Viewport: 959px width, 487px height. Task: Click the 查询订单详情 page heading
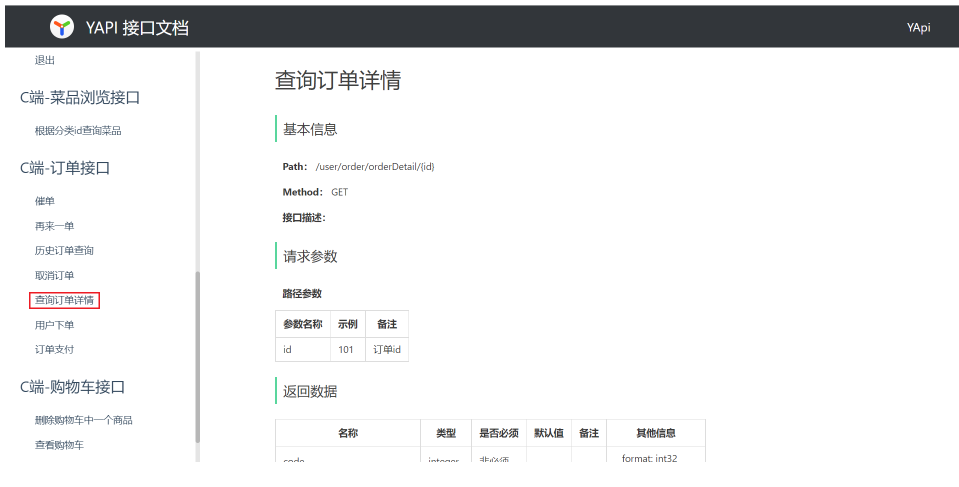click(x=338, y=80)
